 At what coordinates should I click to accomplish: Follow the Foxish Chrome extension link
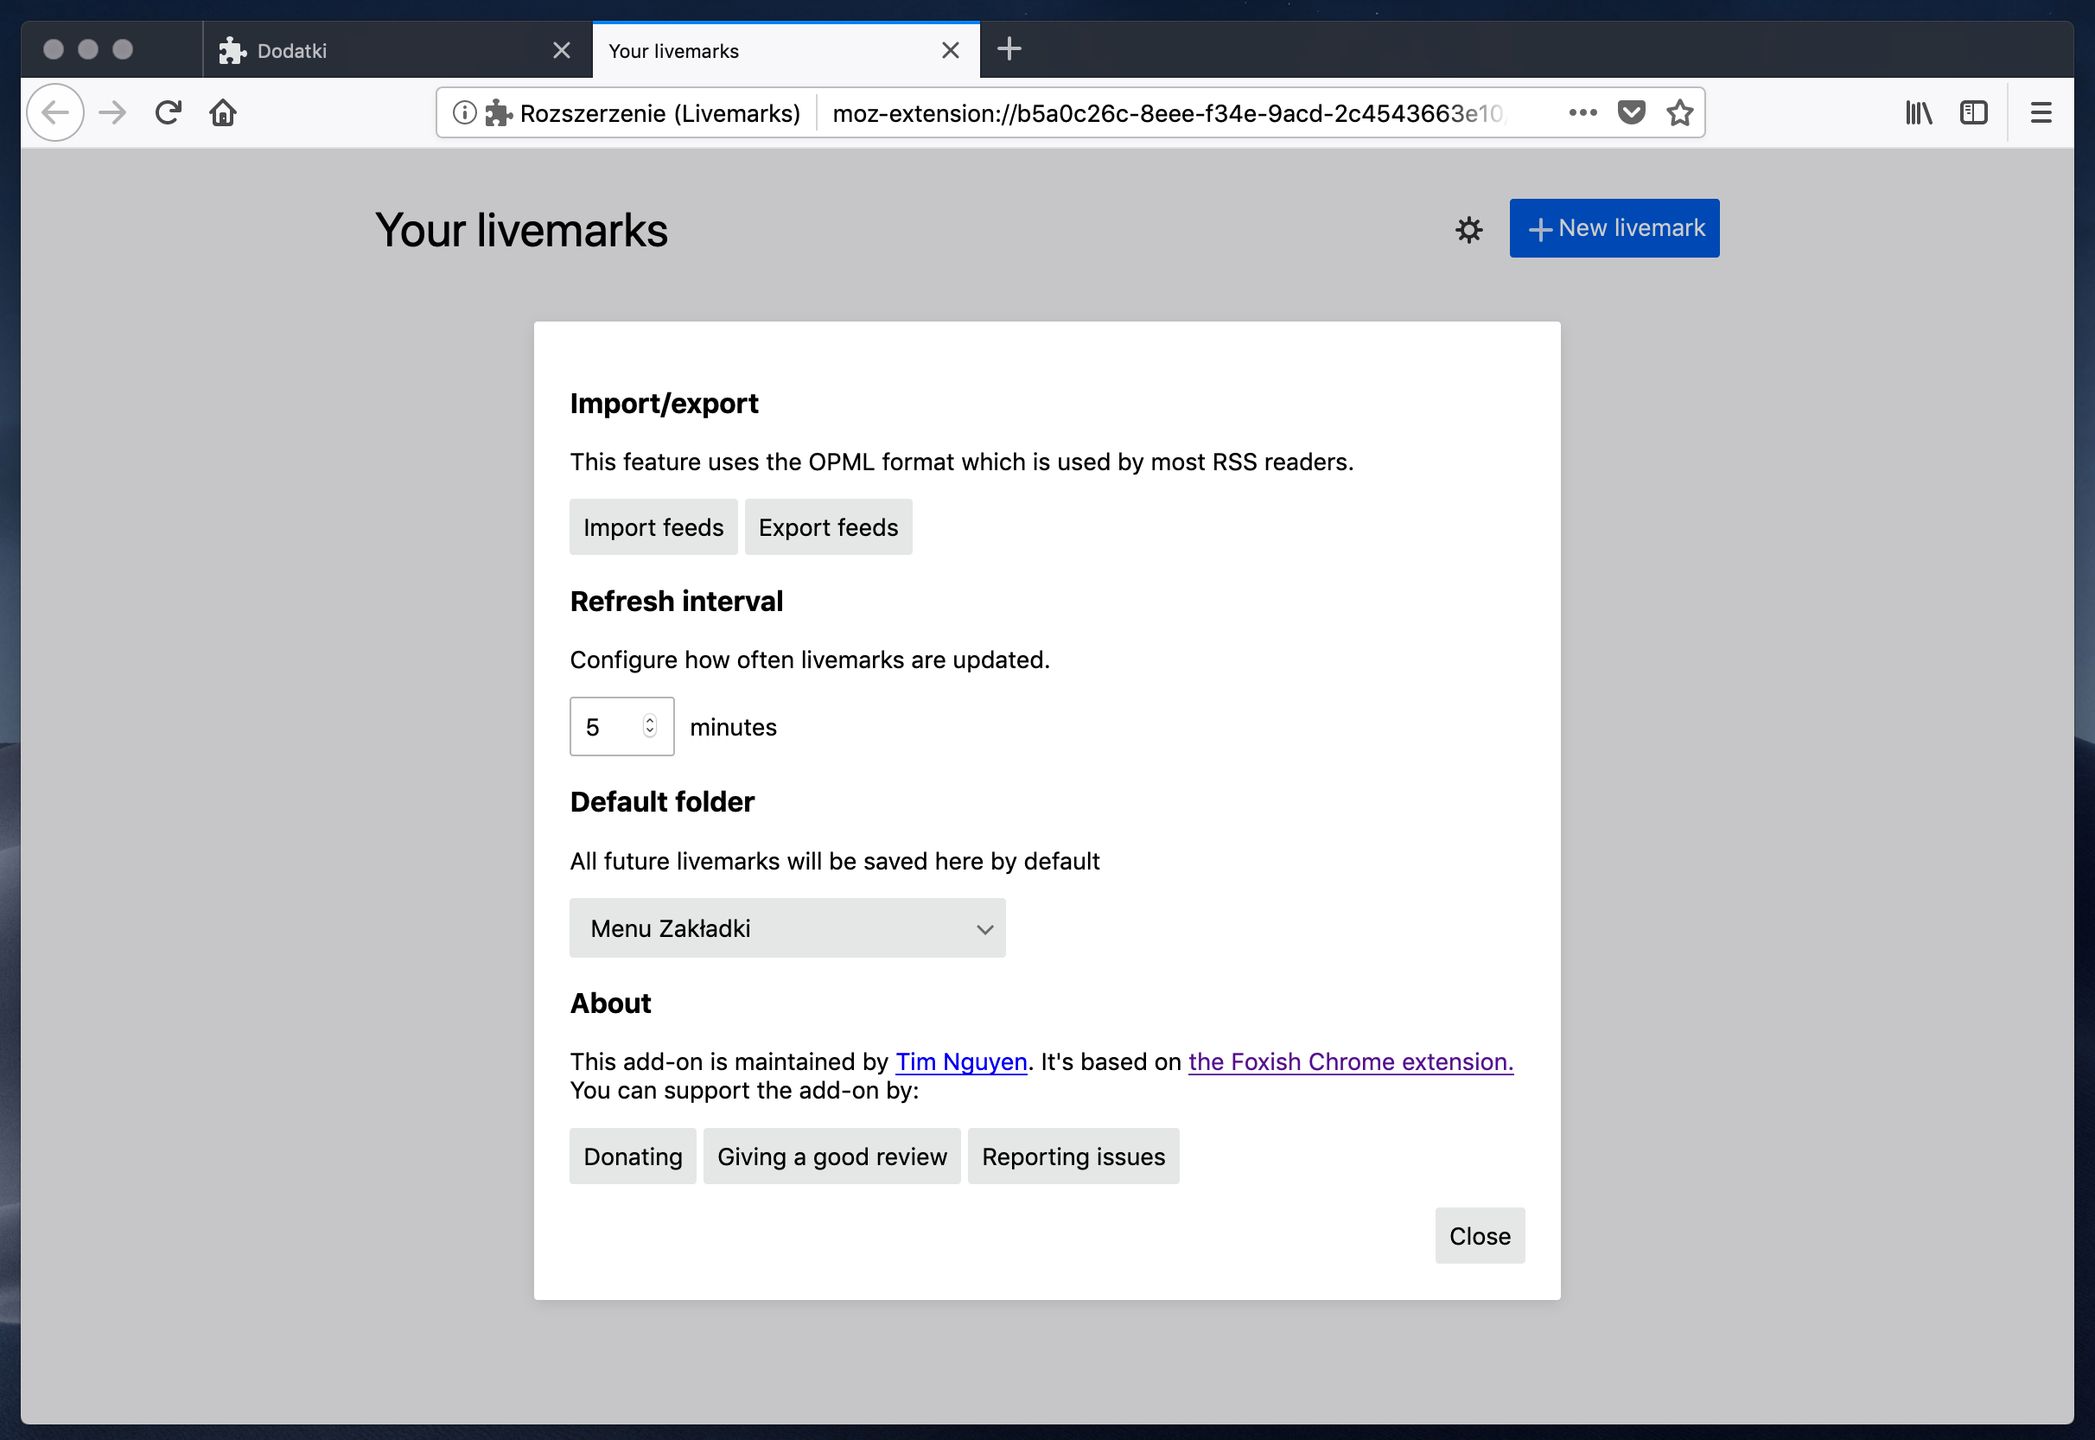pos(1350,1062)
